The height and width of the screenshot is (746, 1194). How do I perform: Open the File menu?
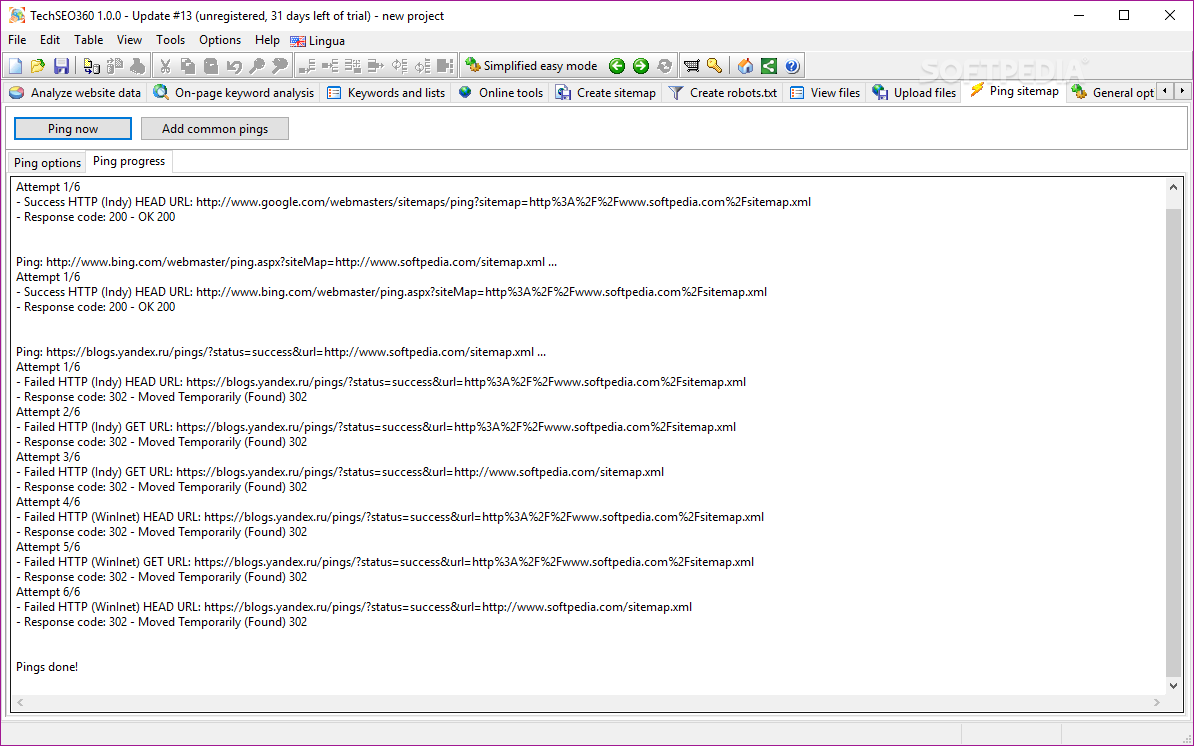point(17,40)
